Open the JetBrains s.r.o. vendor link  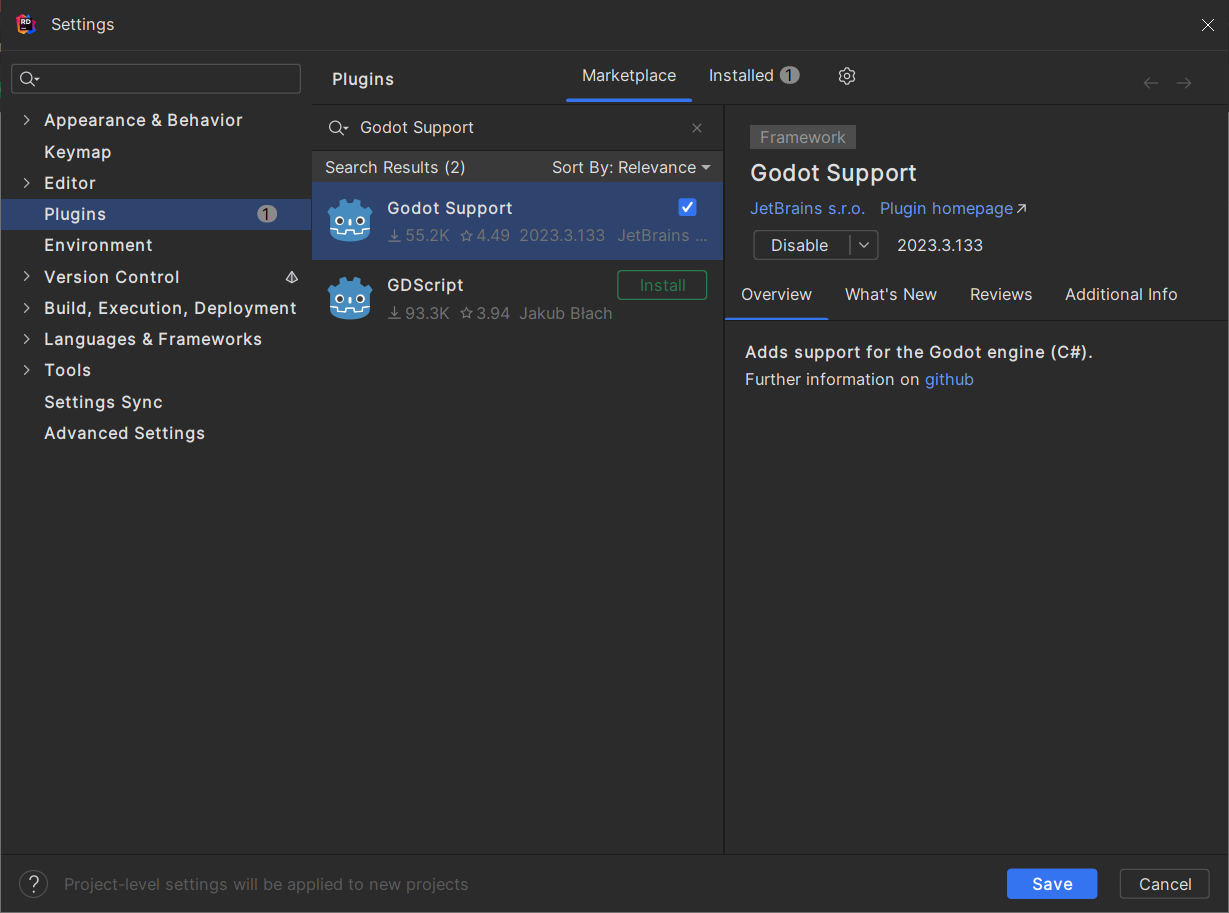[808, 209]
